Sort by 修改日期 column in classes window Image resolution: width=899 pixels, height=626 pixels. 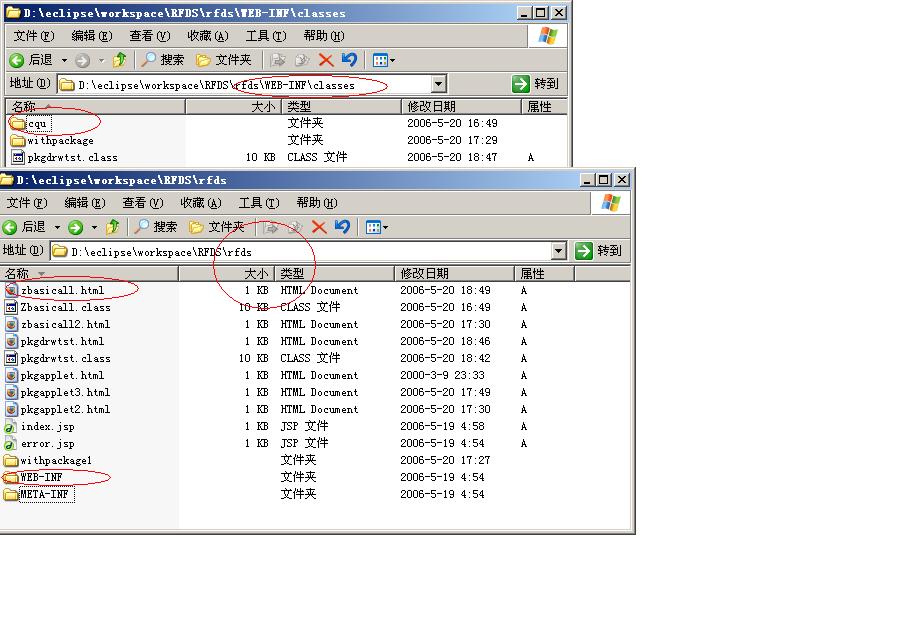pyautogui.click(x=461, y=107)
